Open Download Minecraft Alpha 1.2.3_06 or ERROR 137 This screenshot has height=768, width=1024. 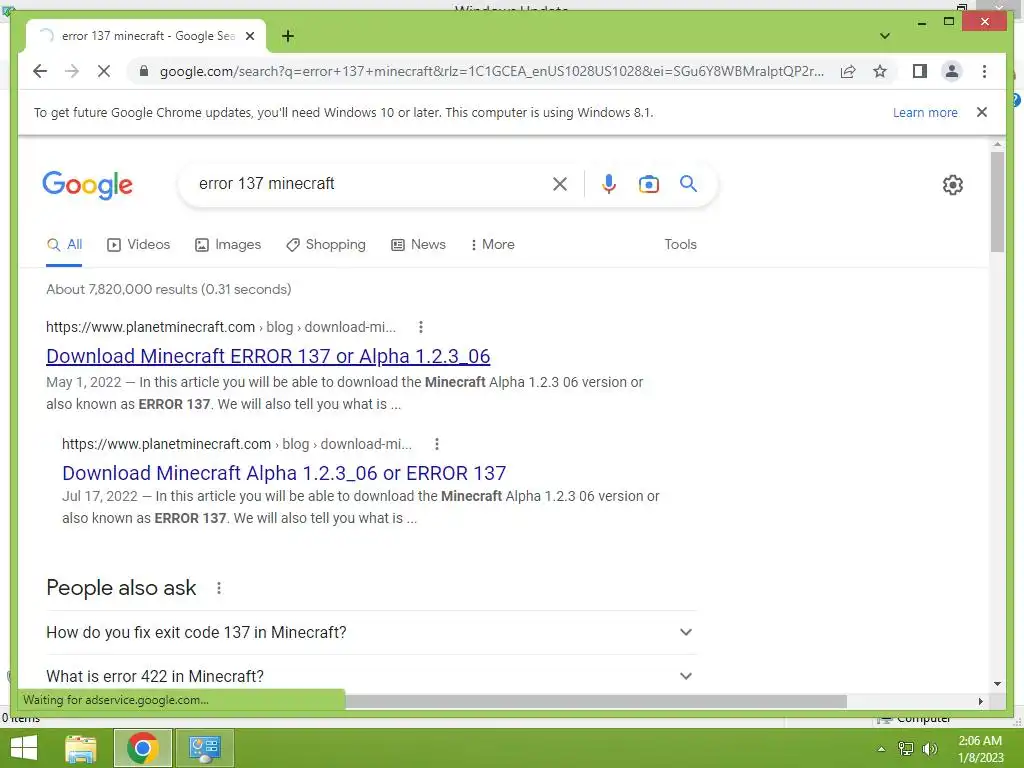284,473
